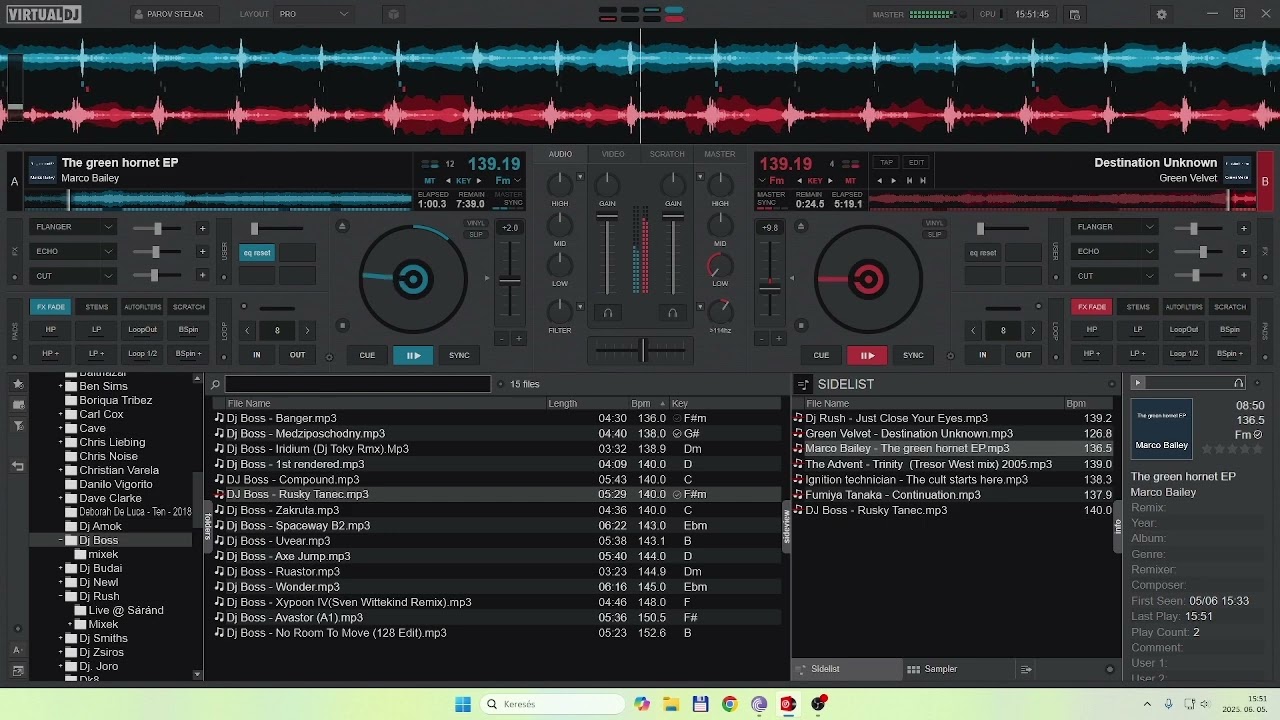1280x720 pixels.
Task: Click deck A pitch fader
Action: (x=510, y=281)
